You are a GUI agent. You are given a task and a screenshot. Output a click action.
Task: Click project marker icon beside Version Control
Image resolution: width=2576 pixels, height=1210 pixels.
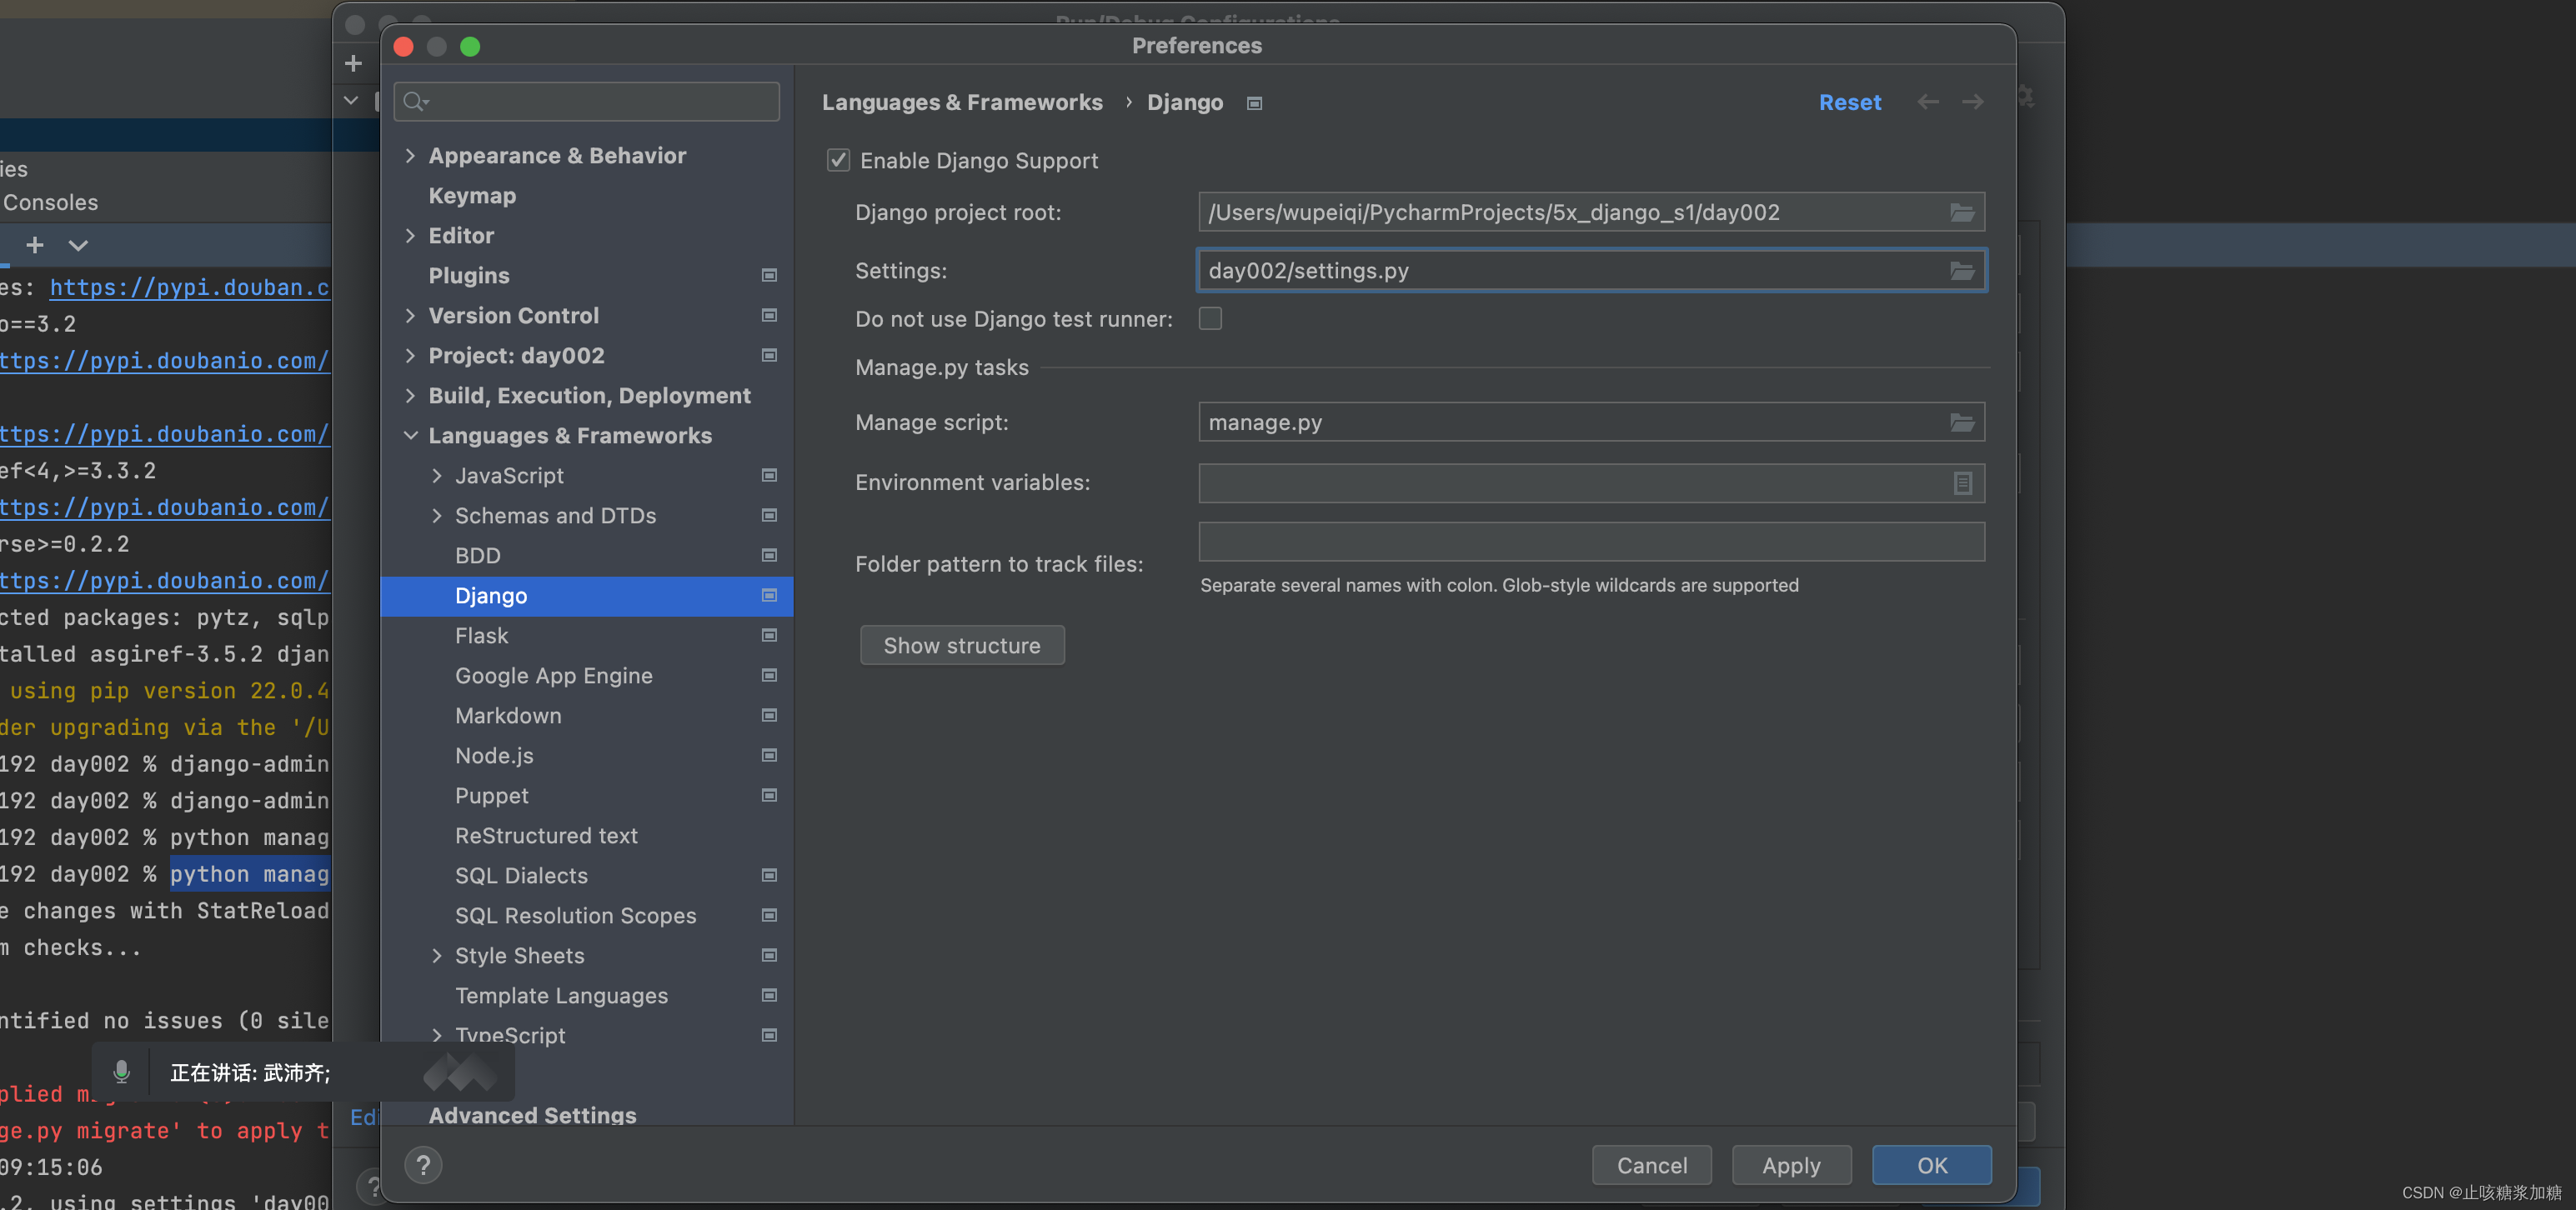[769, 315]
